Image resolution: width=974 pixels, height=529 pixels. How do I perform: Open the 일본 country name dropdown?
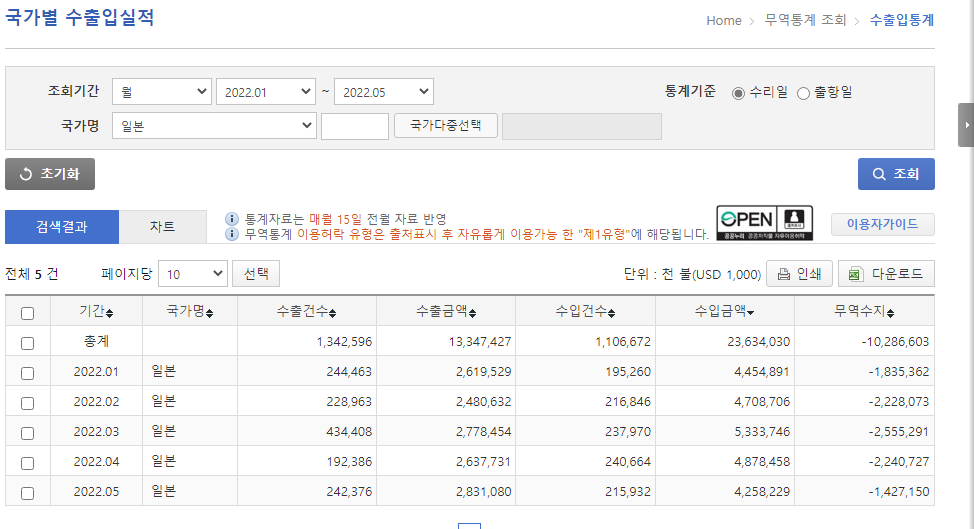coord(214,126)
